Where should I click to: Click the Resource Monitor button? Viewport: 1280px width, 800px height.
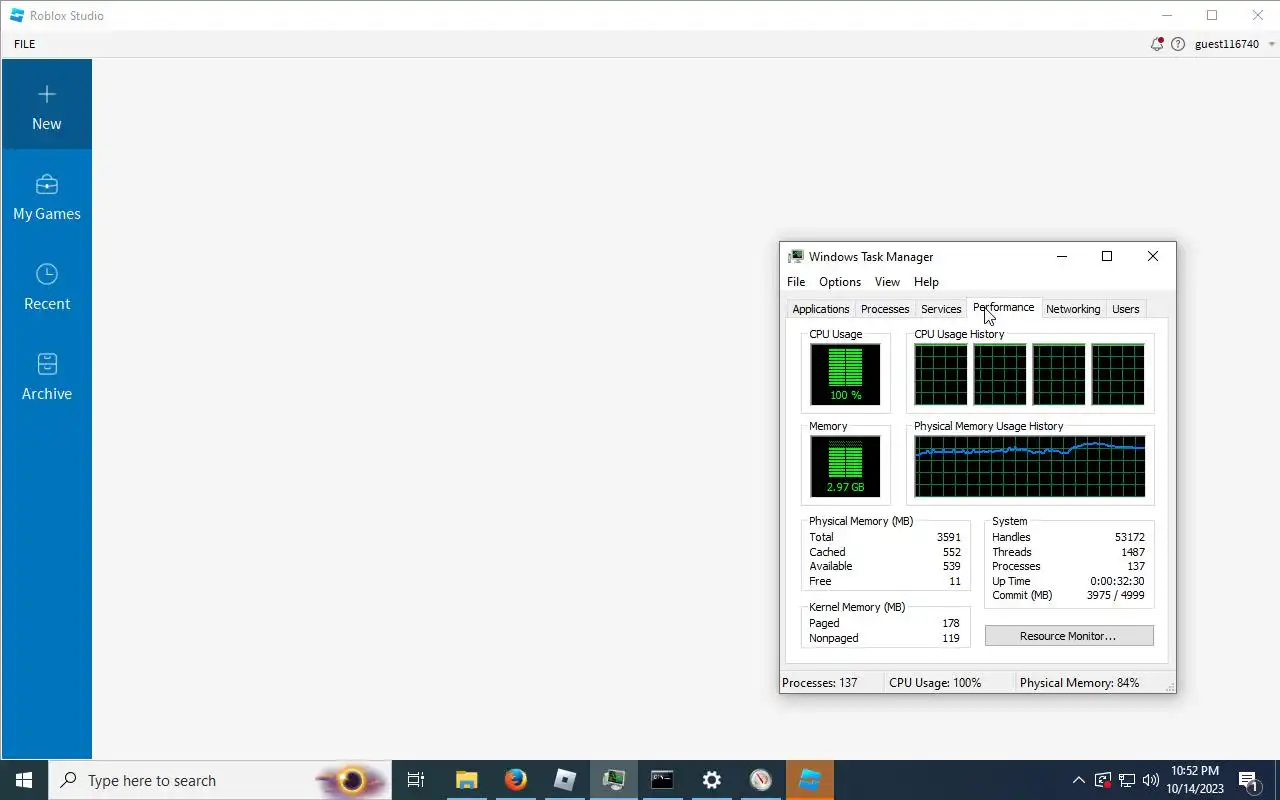pyautogui.click(x=1069, y=636)
